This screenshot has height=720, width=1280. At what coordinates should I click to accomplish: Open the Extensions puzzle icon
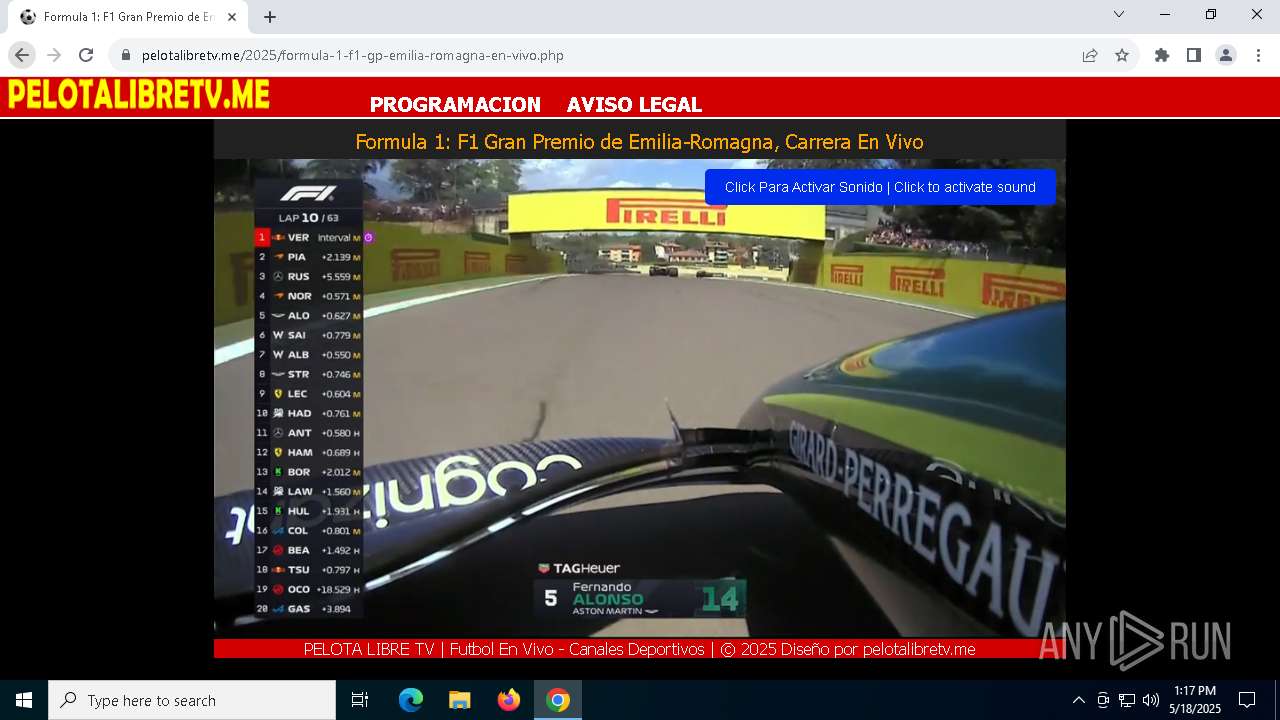point(1162,55)
